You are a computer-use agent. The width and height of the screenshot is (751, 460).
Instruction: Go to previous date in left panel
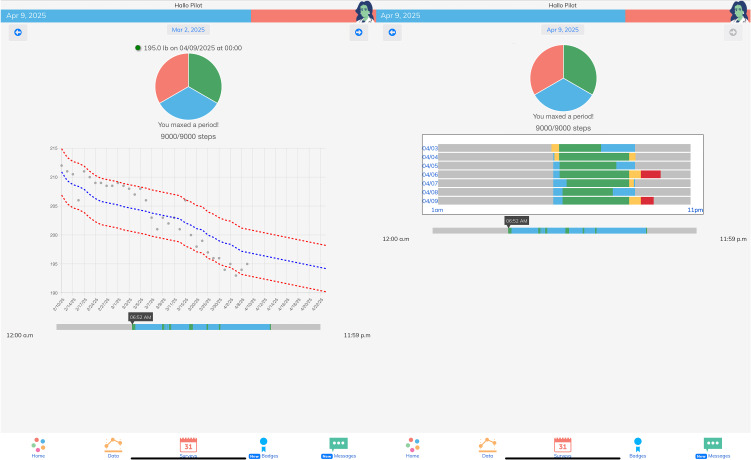tap(18, 33)
